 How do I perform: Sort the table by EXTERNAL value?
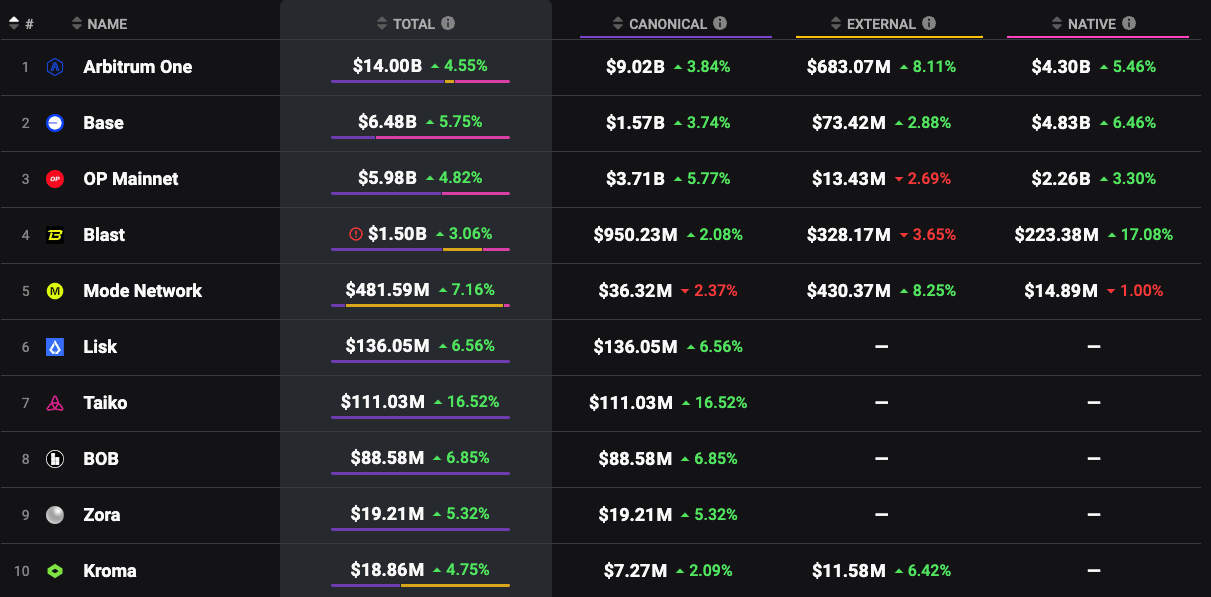click(x=880, y=23)
